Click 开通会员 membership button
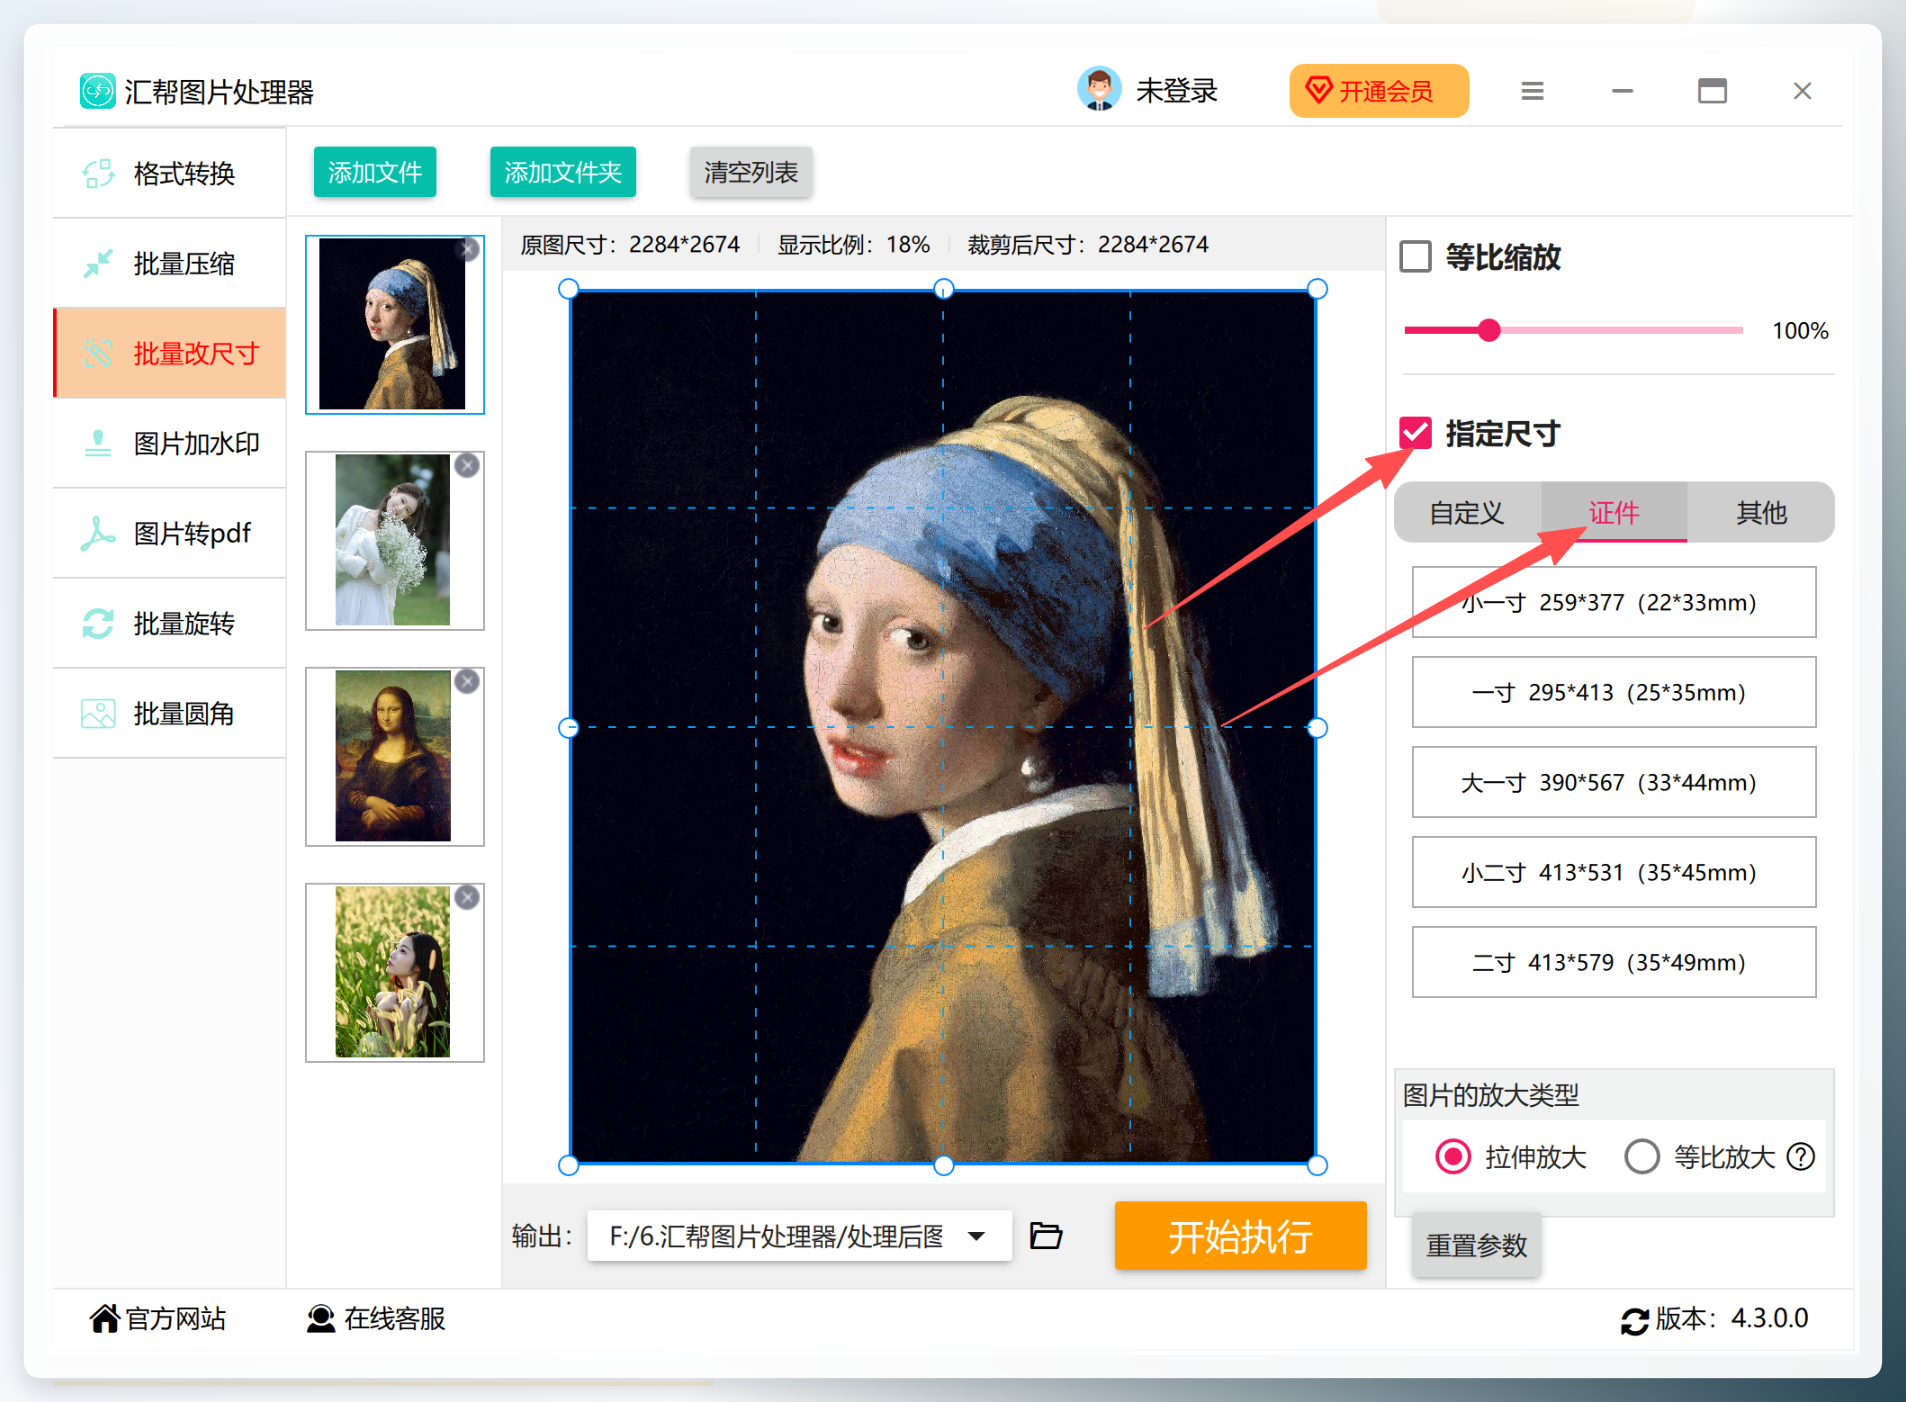Screen dimensions: 1906x1402 (1379, 91)
